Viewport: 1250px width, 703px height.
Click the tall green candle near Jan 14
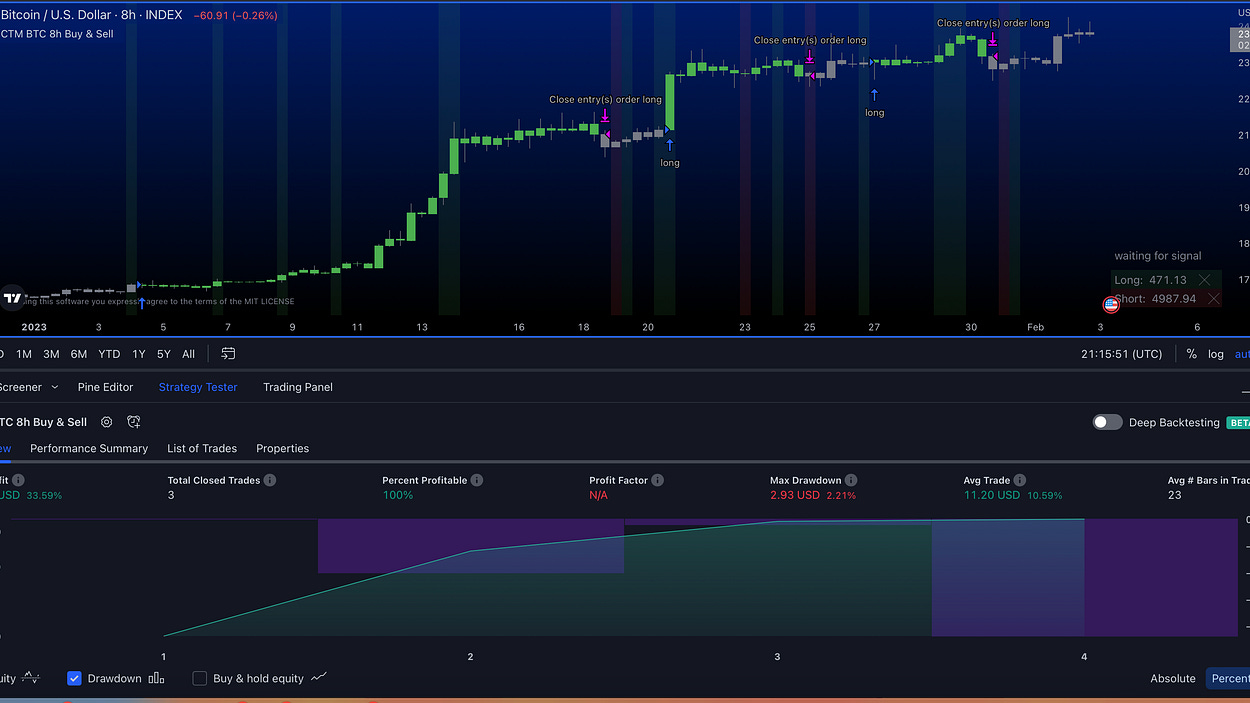point(453,155)
